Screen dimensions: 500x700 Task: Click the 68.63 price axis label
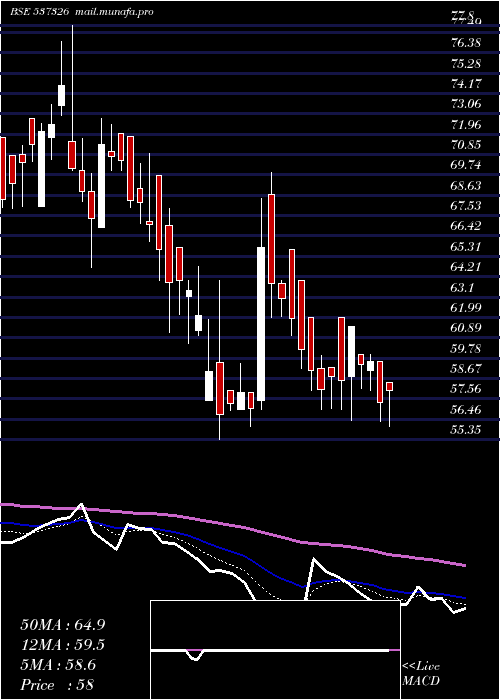(466, 185)
